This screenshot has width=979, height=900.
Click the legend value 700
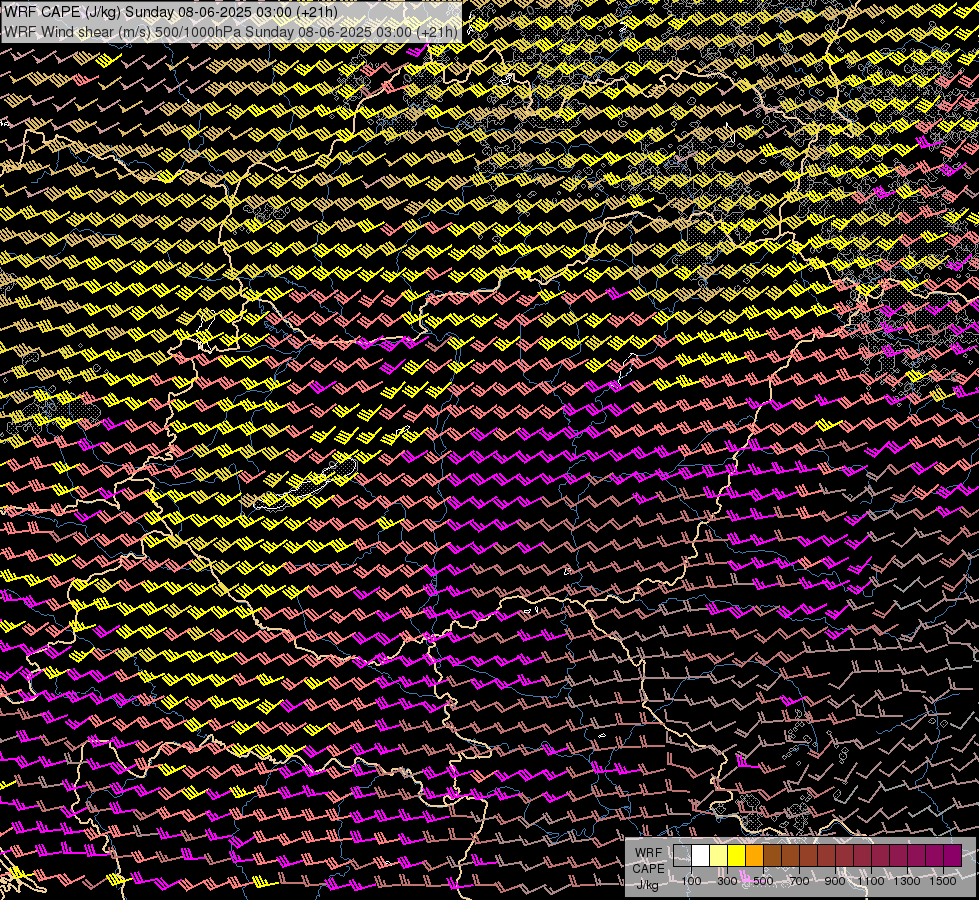pos(800,881)
